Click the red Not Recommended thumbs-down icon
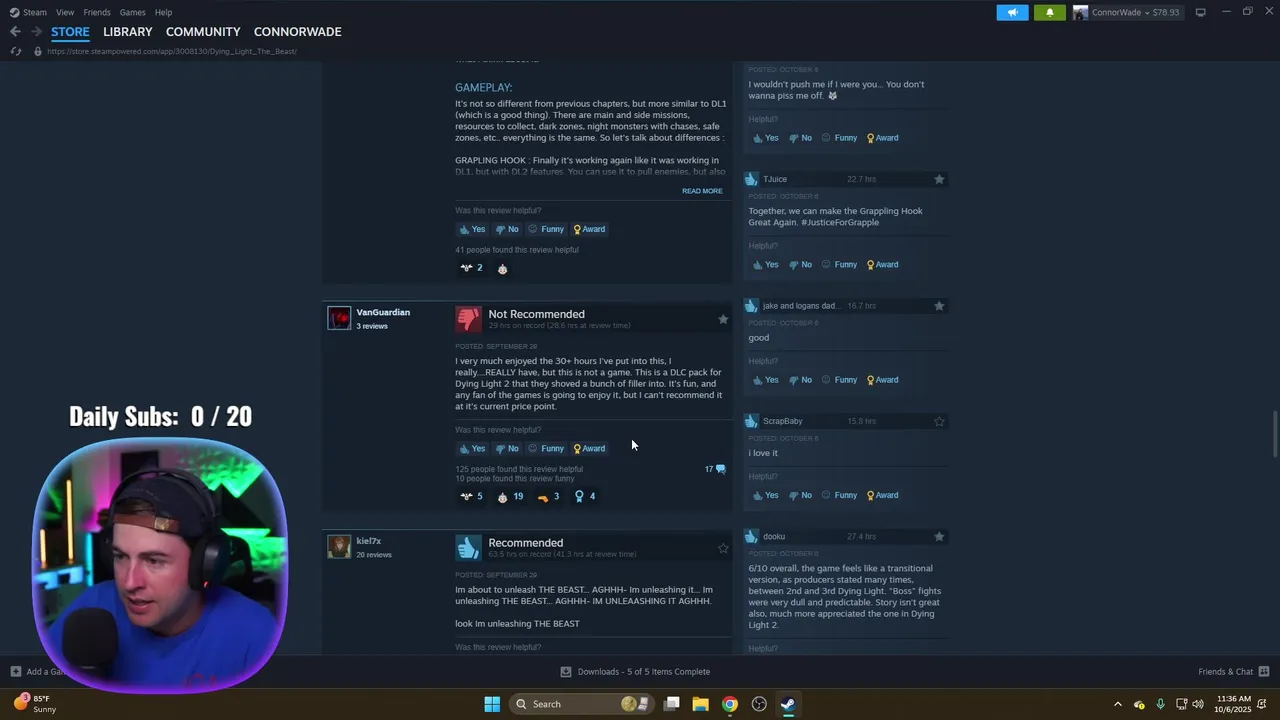 (468, 319)
